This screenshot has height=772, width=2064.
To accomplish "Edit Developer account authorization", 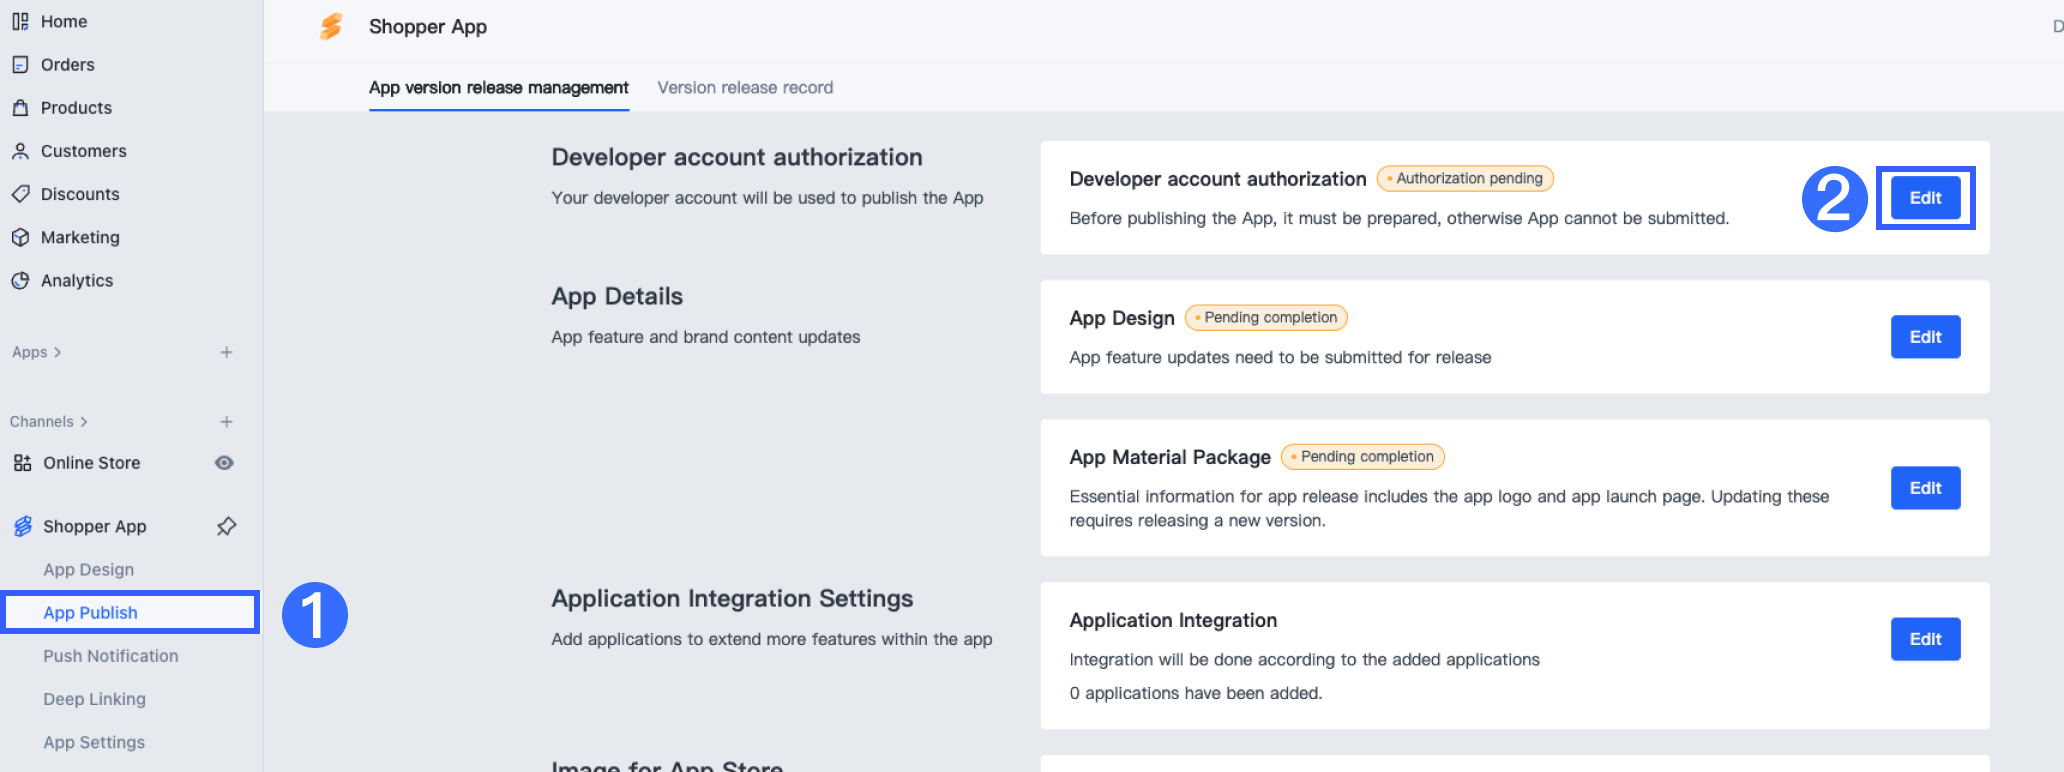I will 1925,198.
